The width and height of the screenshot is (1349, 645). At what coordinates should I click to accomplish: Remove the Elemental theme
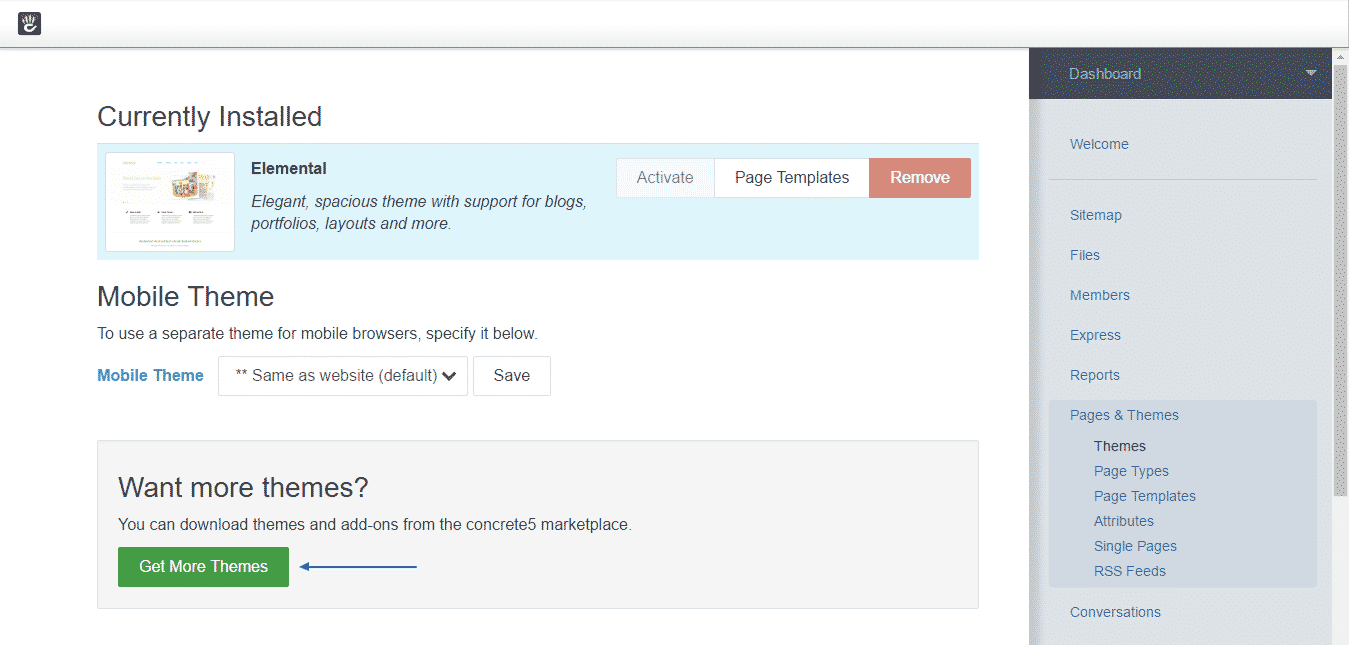tap(919, 178)
